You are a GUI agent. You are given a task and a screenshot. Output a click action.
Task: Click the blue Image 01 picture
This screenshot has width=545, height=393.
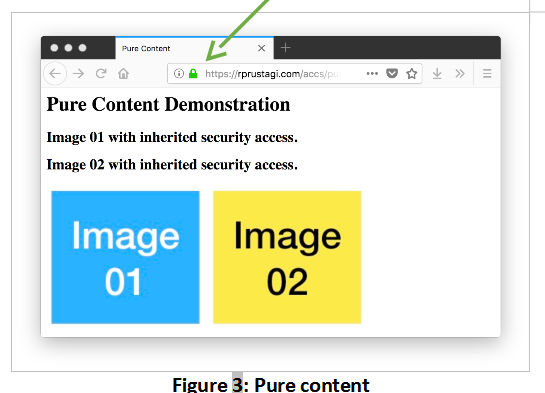click(x=125, y=257)
